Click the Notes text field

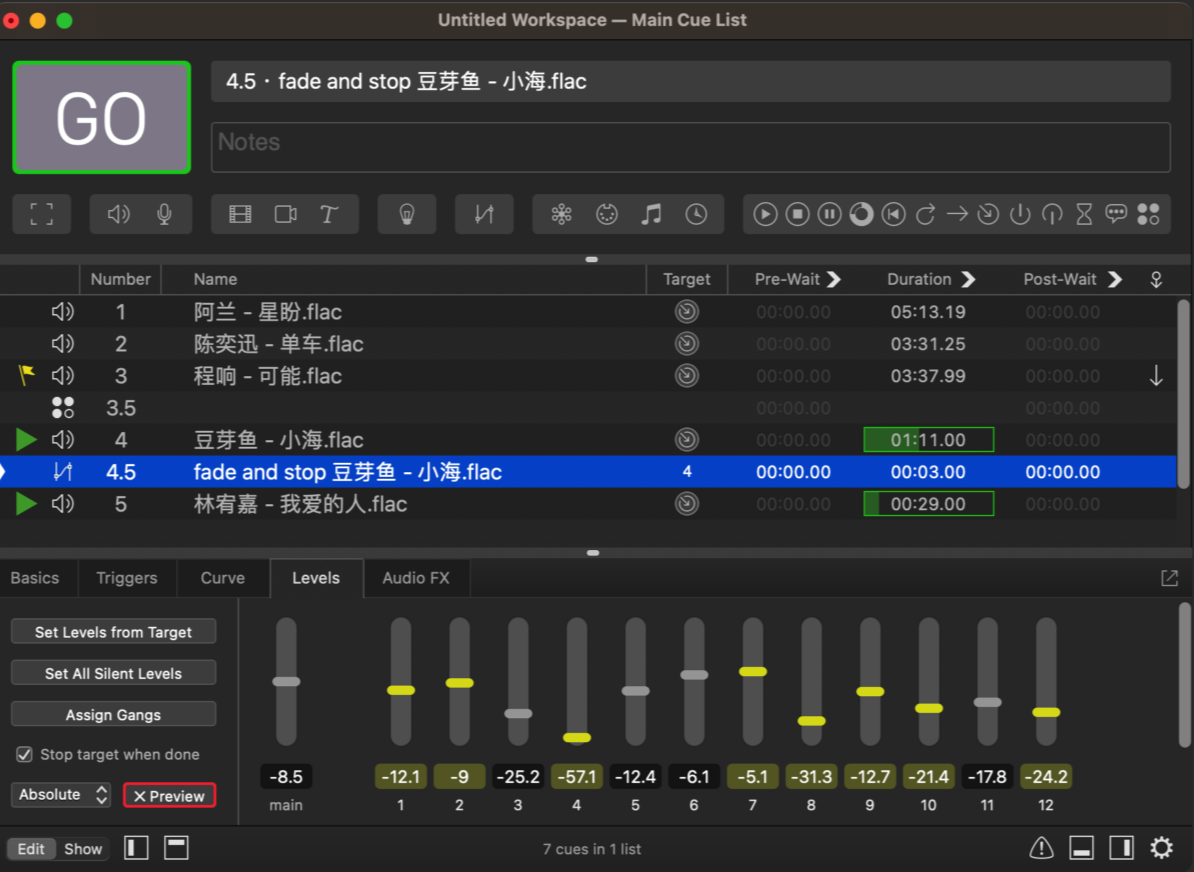[x=691, y=147]
